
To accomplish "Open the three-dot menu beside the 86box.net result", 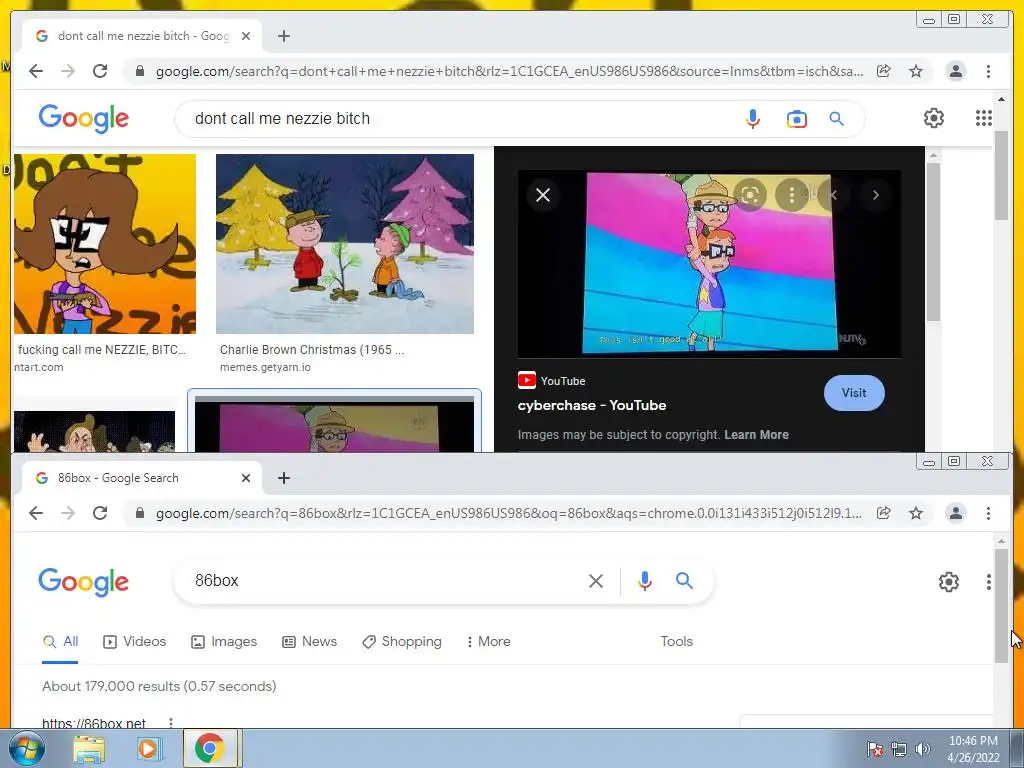I will 170,722.
